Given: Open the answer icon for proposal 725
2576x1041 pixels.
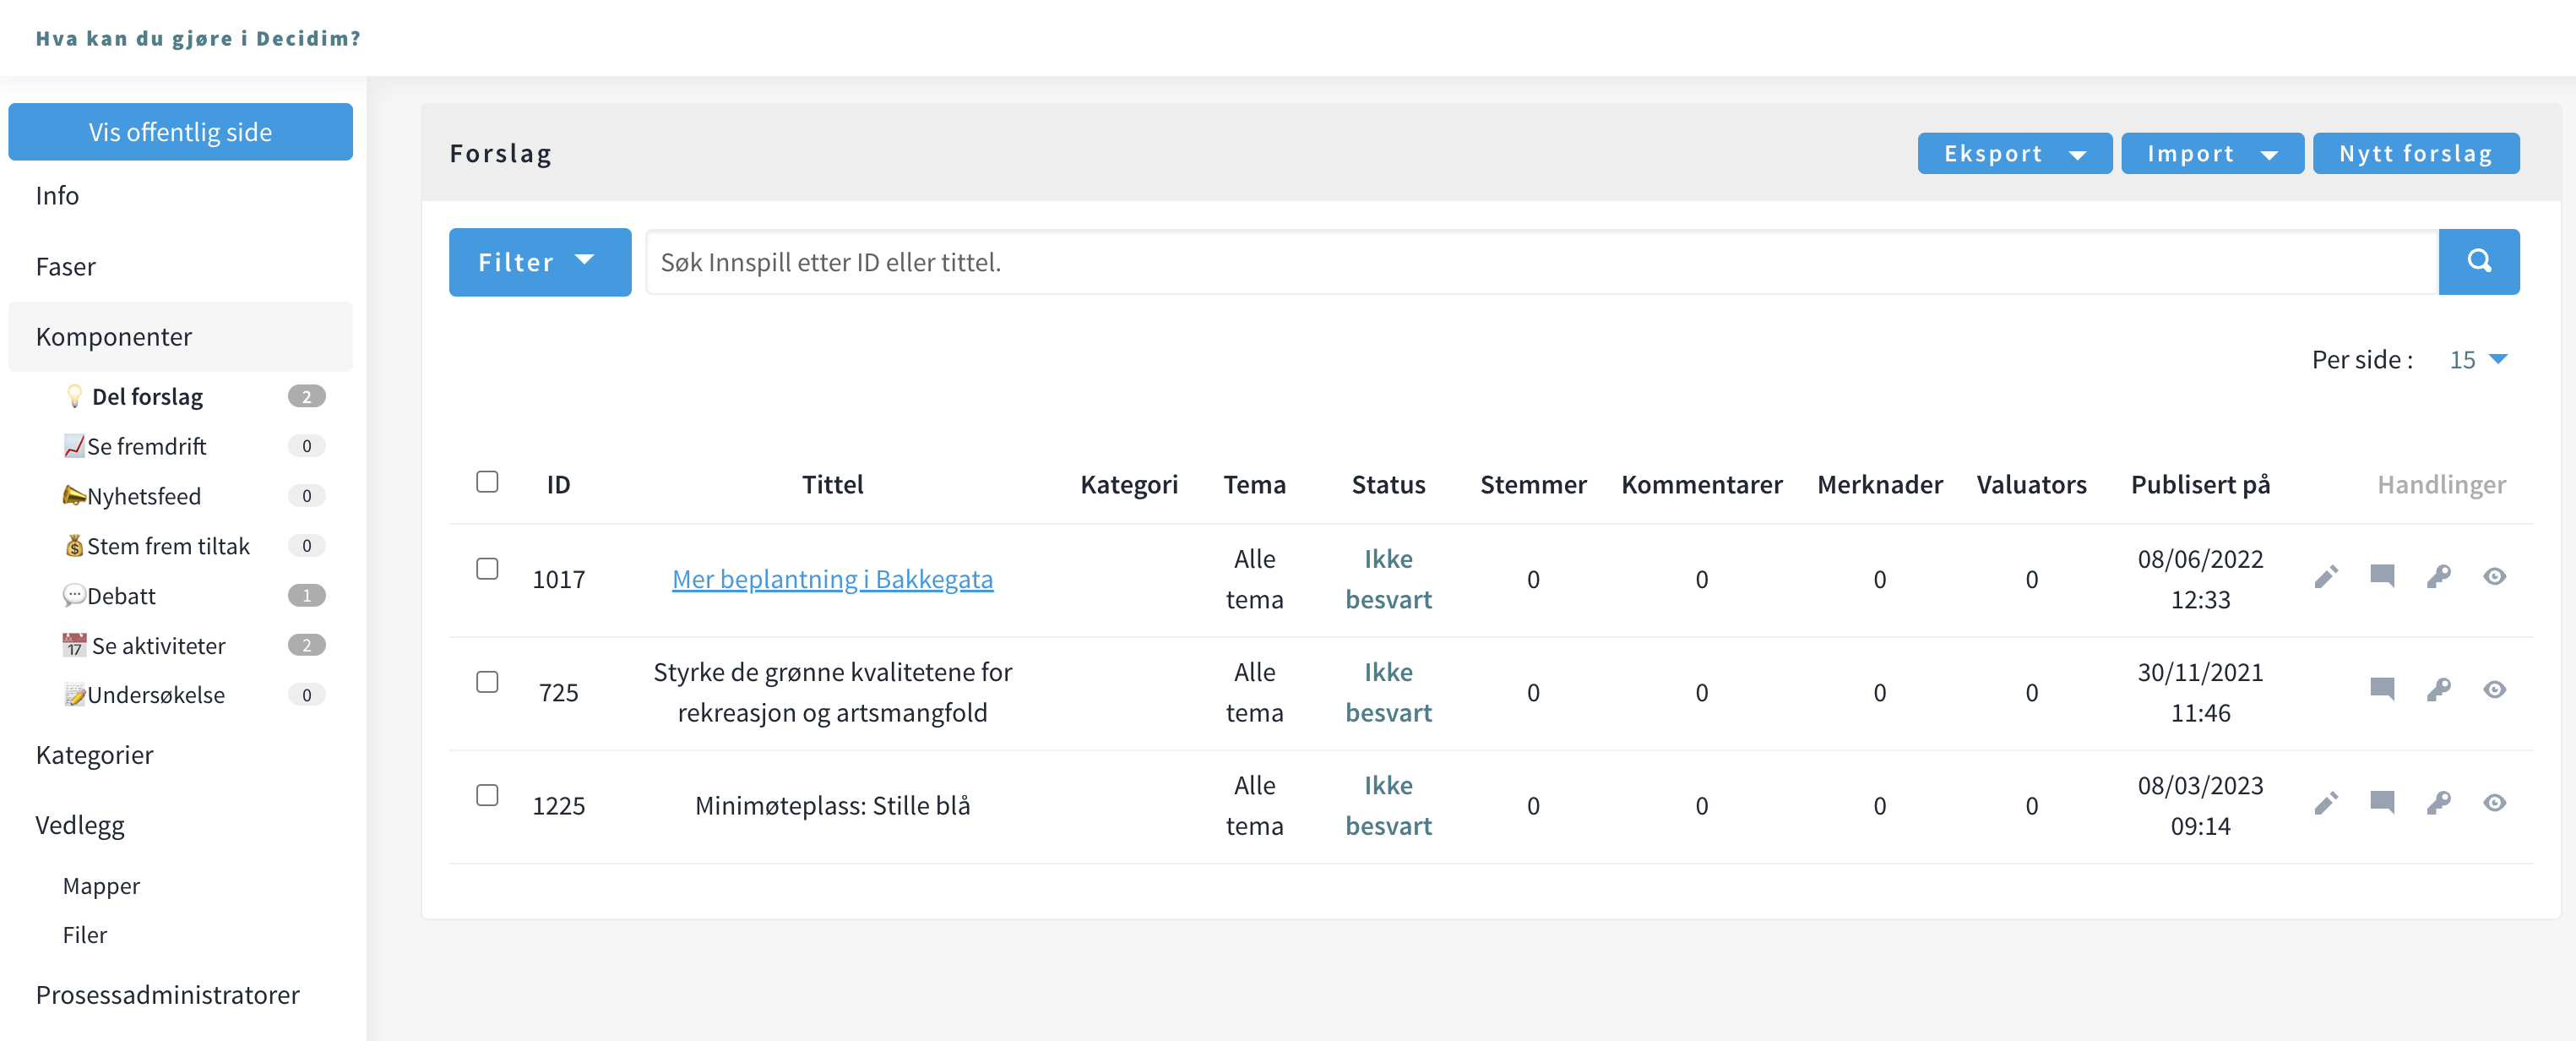Looking at the screenshot, I should tap(2382, 690).
